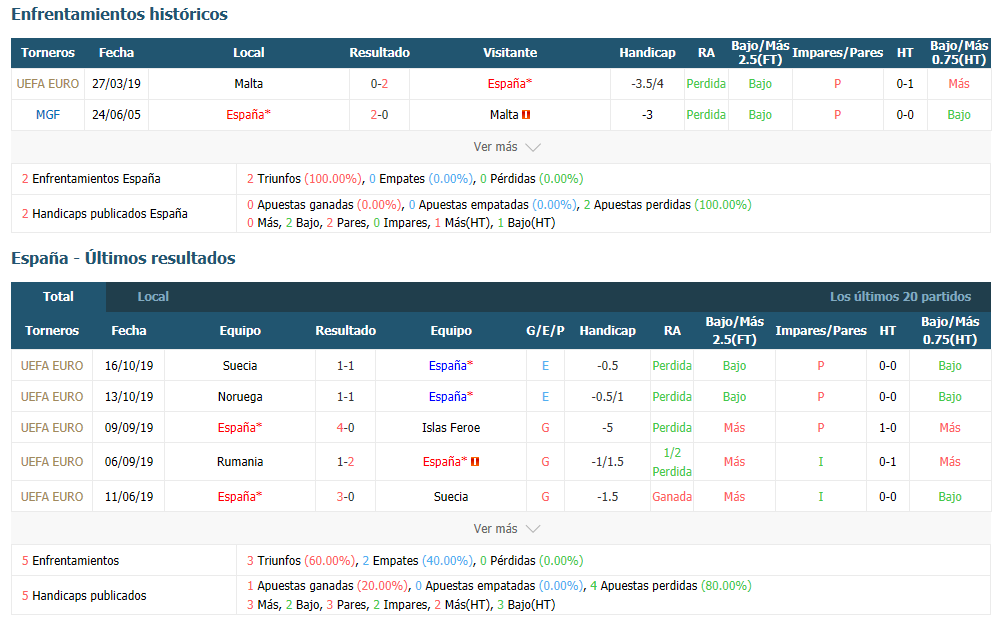This screenshot has height=621, width=1003.
Task: Click 1/2 Perdida cell in Rumania row
Action: click(x=672, y=462)
